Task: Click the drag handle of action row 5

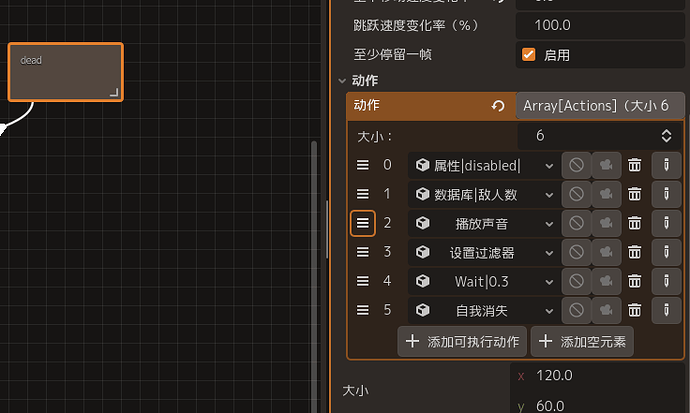Action: click(x=363, y=310)
